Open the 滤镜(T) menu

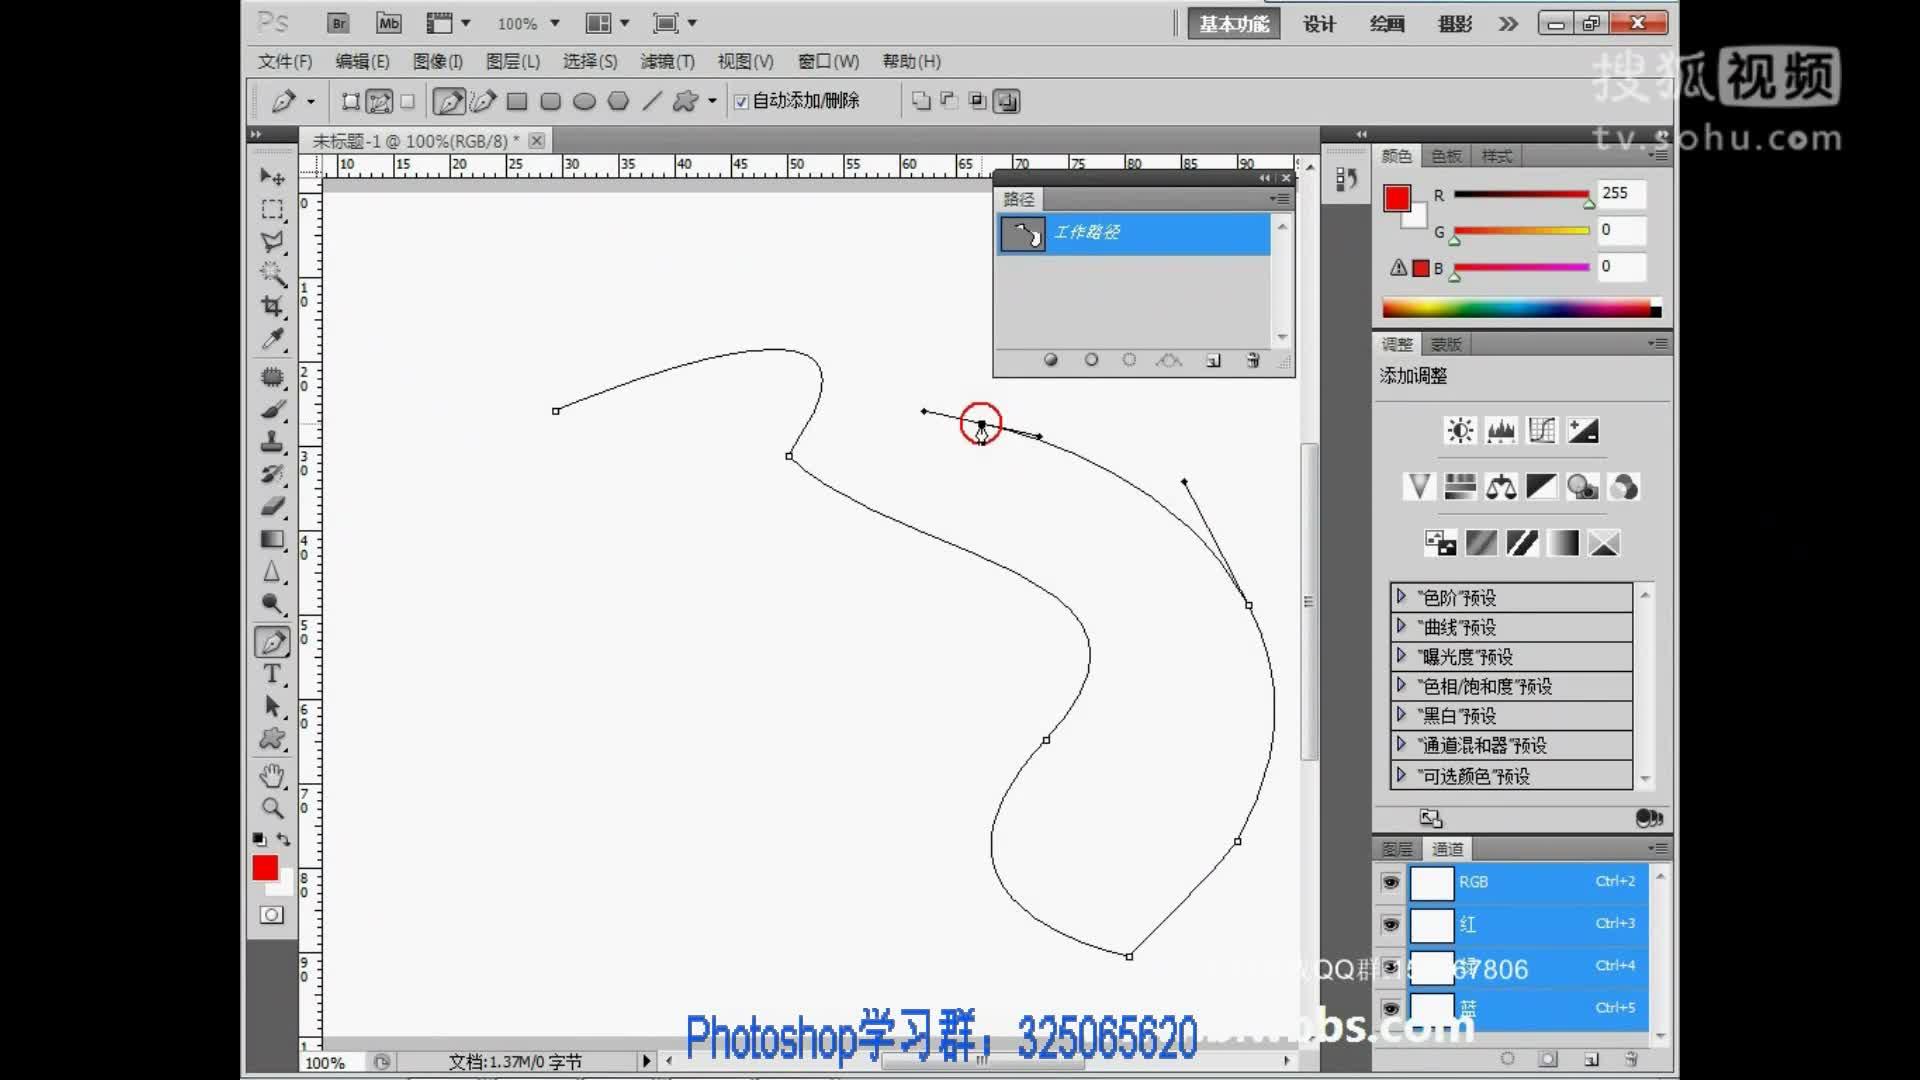pyautogui.click(x=667, y=61)
